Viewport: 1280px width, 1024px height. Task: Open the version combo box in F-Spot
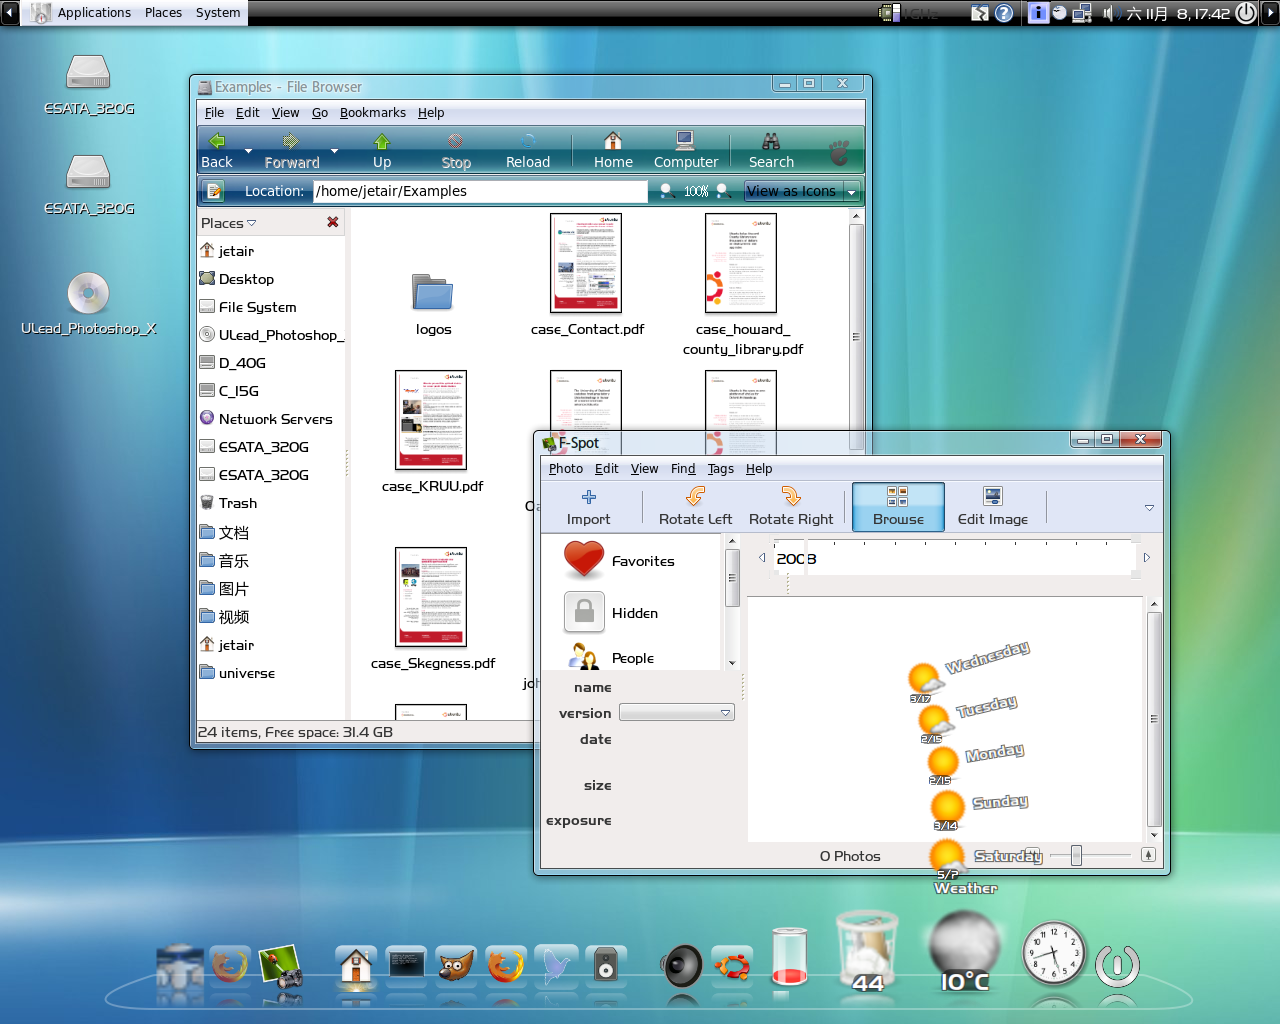(x=677, y=713)
